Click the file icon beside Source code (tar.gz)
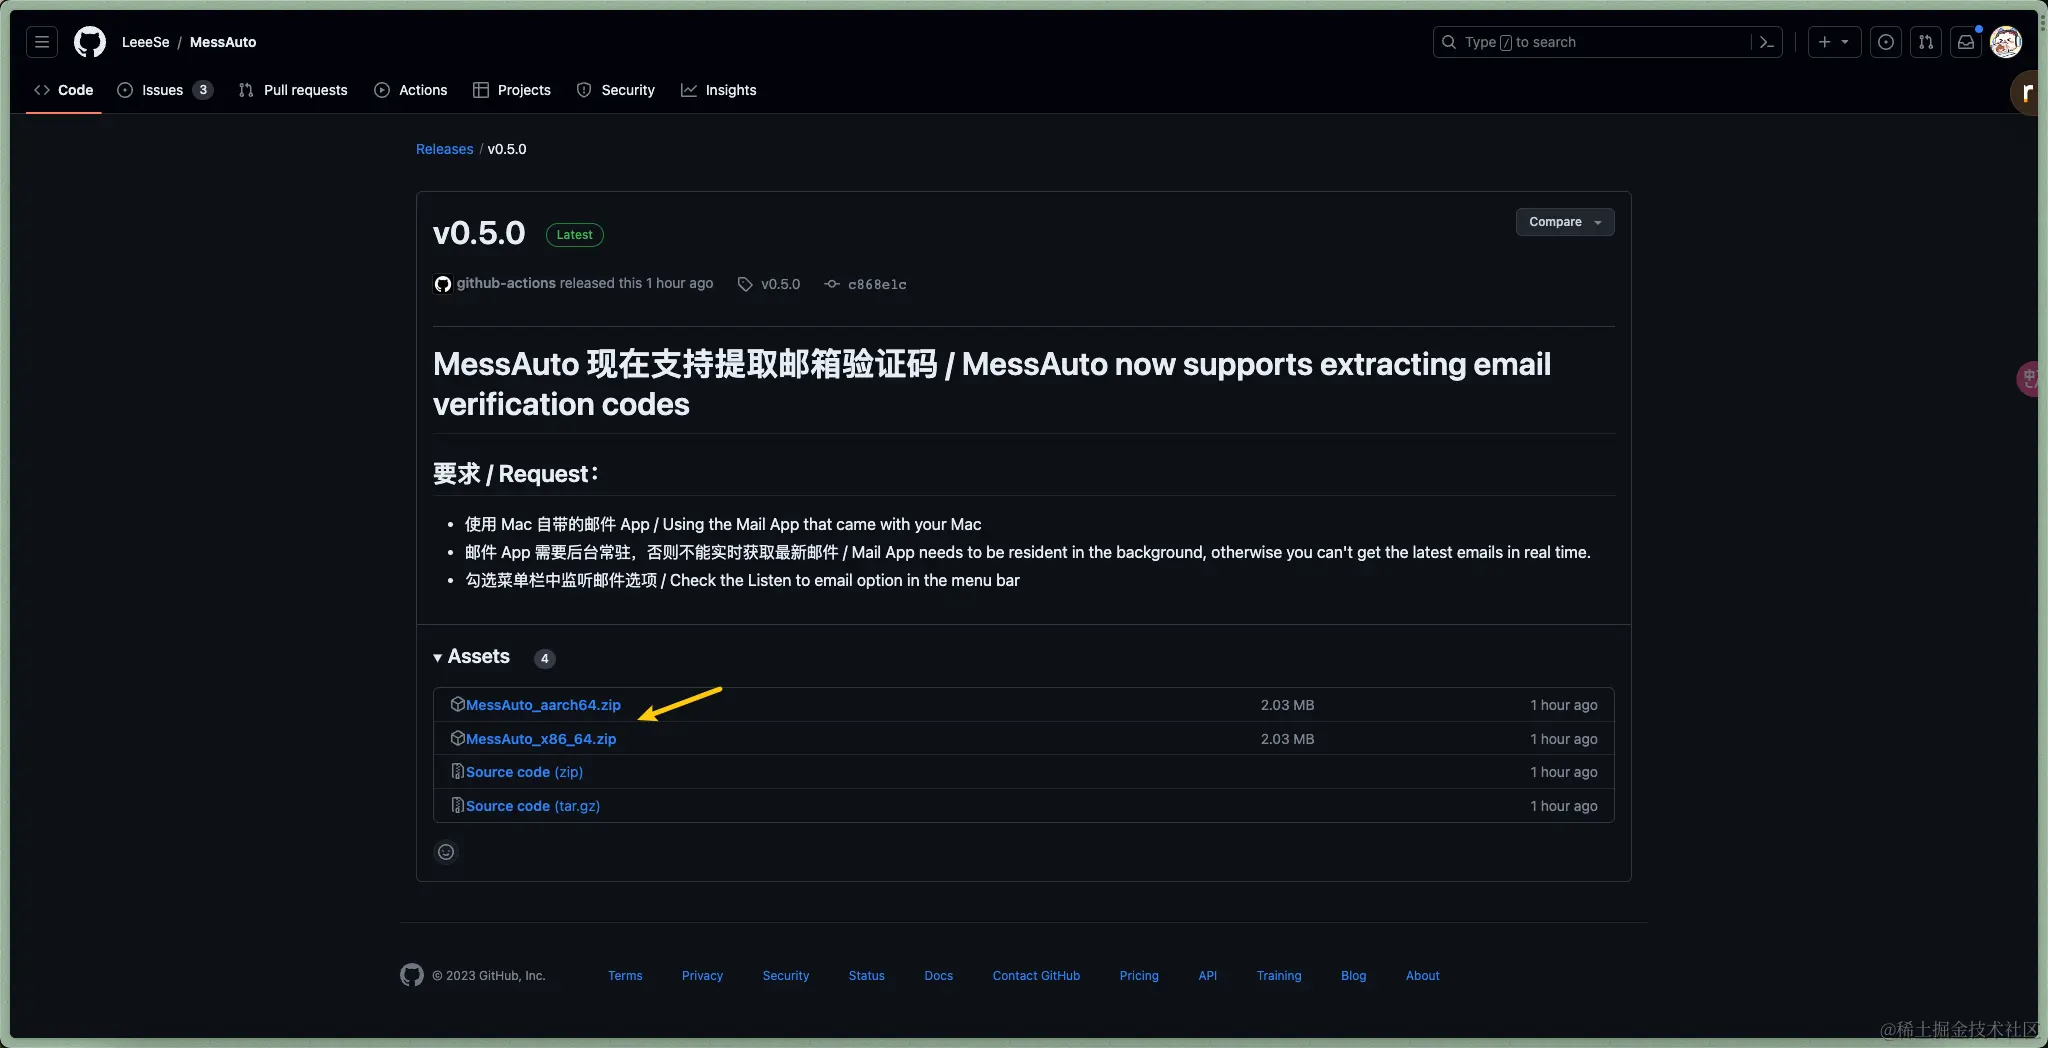The width and height of the screenshot is (2048, 1048). pos(457,805)
